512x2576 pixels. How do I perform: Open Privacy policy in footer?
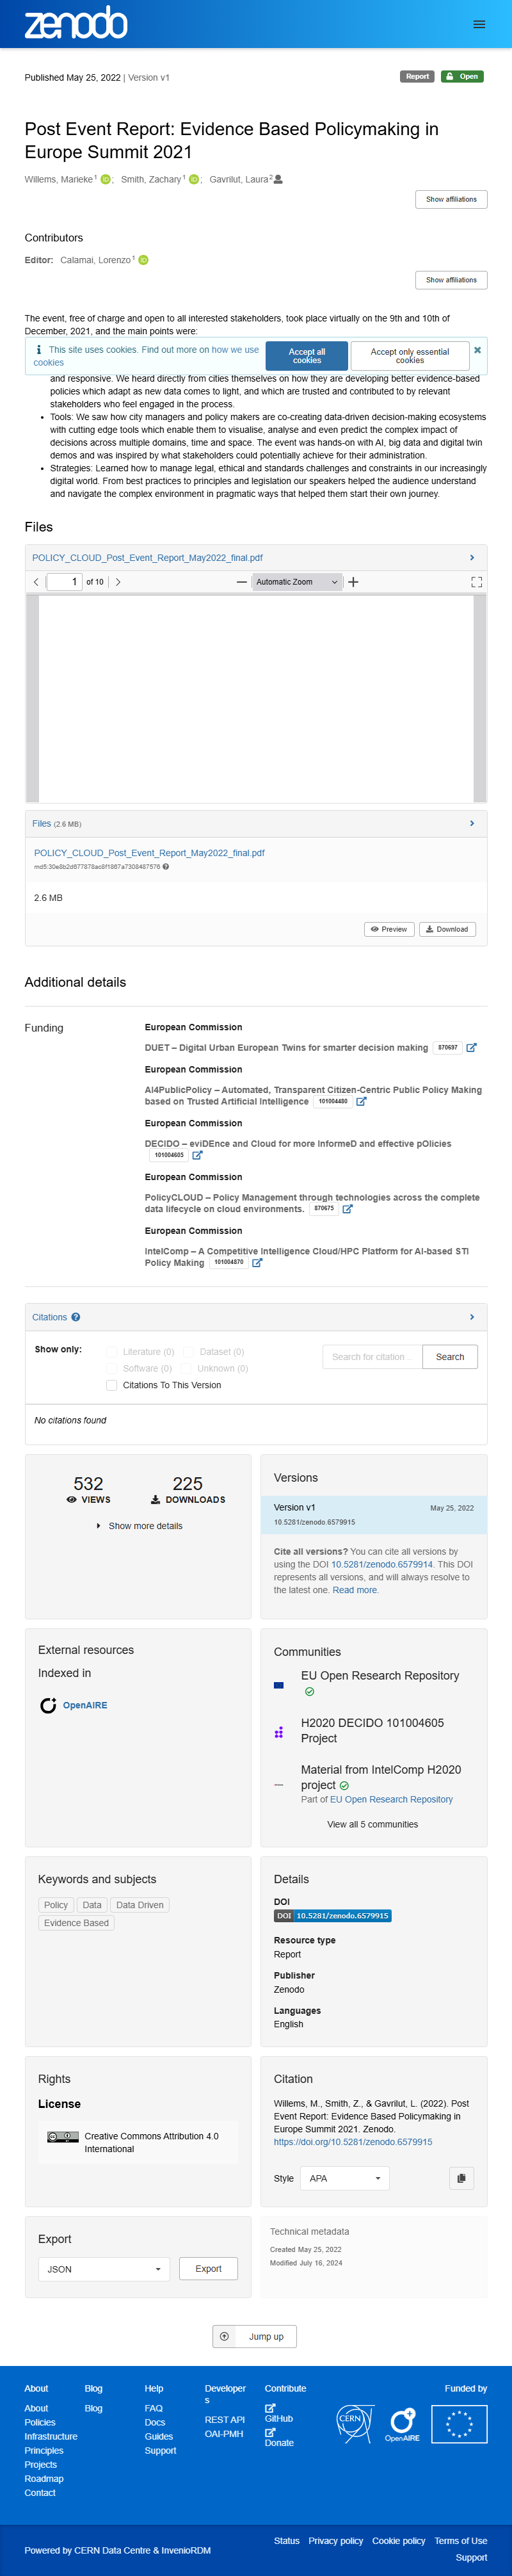pyautogui.click(x=336, y=2540)
